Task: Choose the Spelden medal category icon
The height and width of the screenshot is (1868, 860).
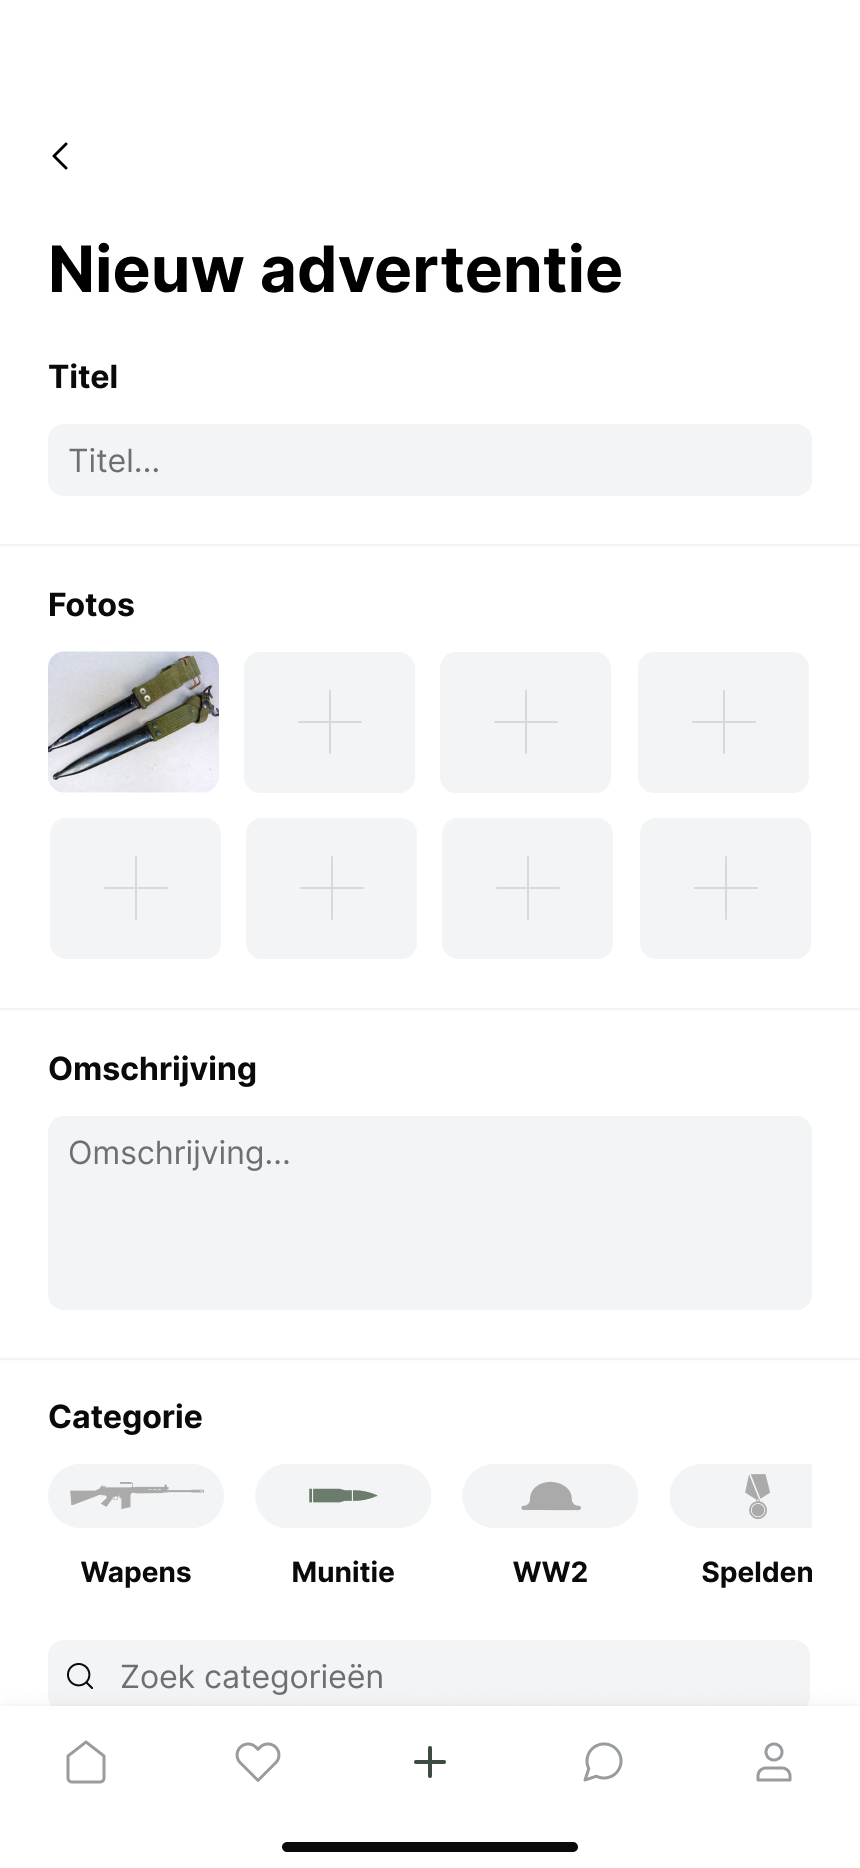Action: (756, 1496)
